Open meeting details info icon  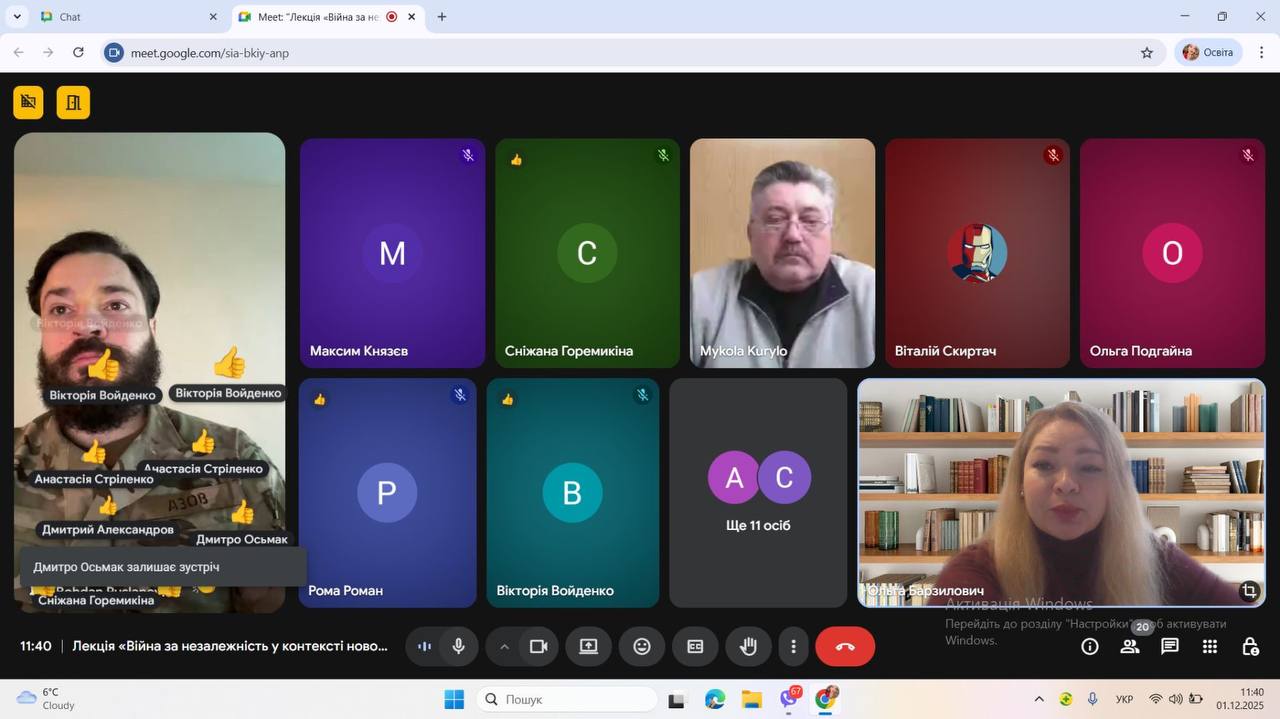pos(1090,647)
